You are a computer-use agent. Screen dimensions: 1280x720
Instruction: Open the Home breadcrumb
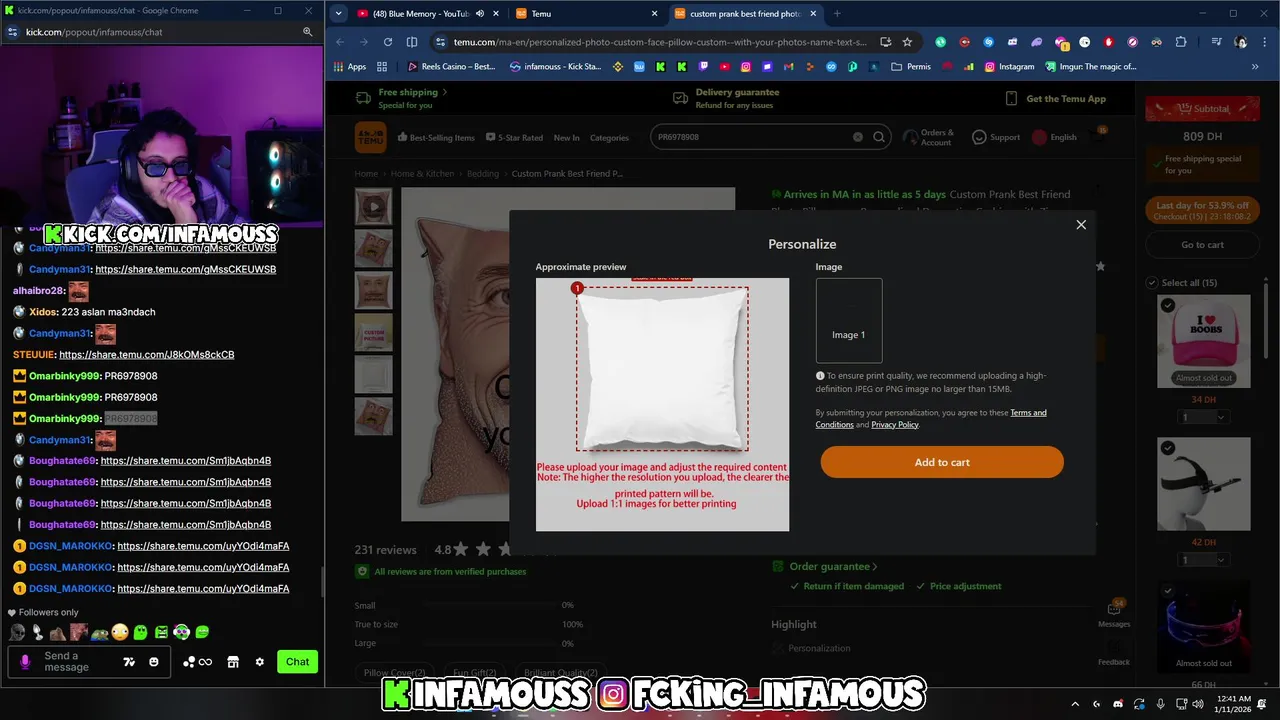[366, 174]
